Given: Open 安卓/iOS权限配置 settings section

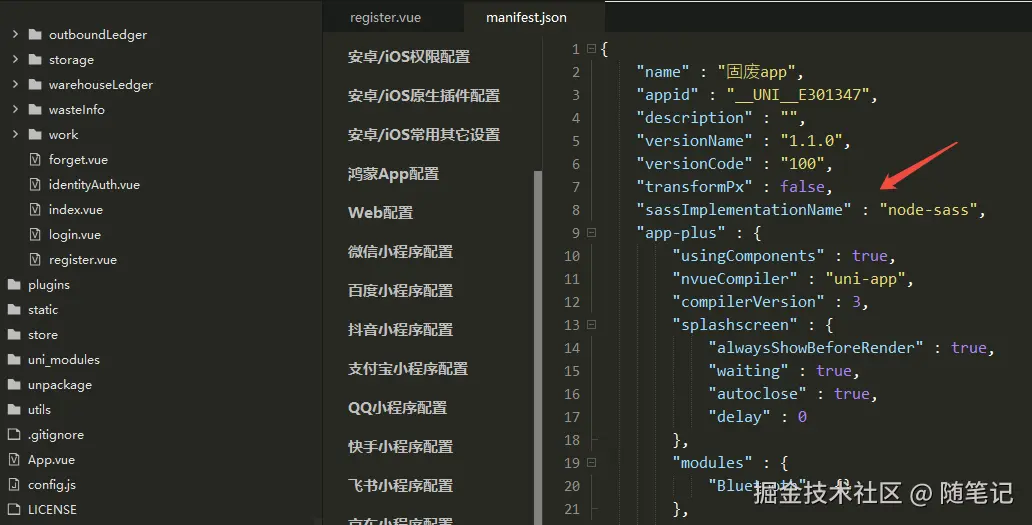Looking at the screenshot, I should click(x=409, y=57).
